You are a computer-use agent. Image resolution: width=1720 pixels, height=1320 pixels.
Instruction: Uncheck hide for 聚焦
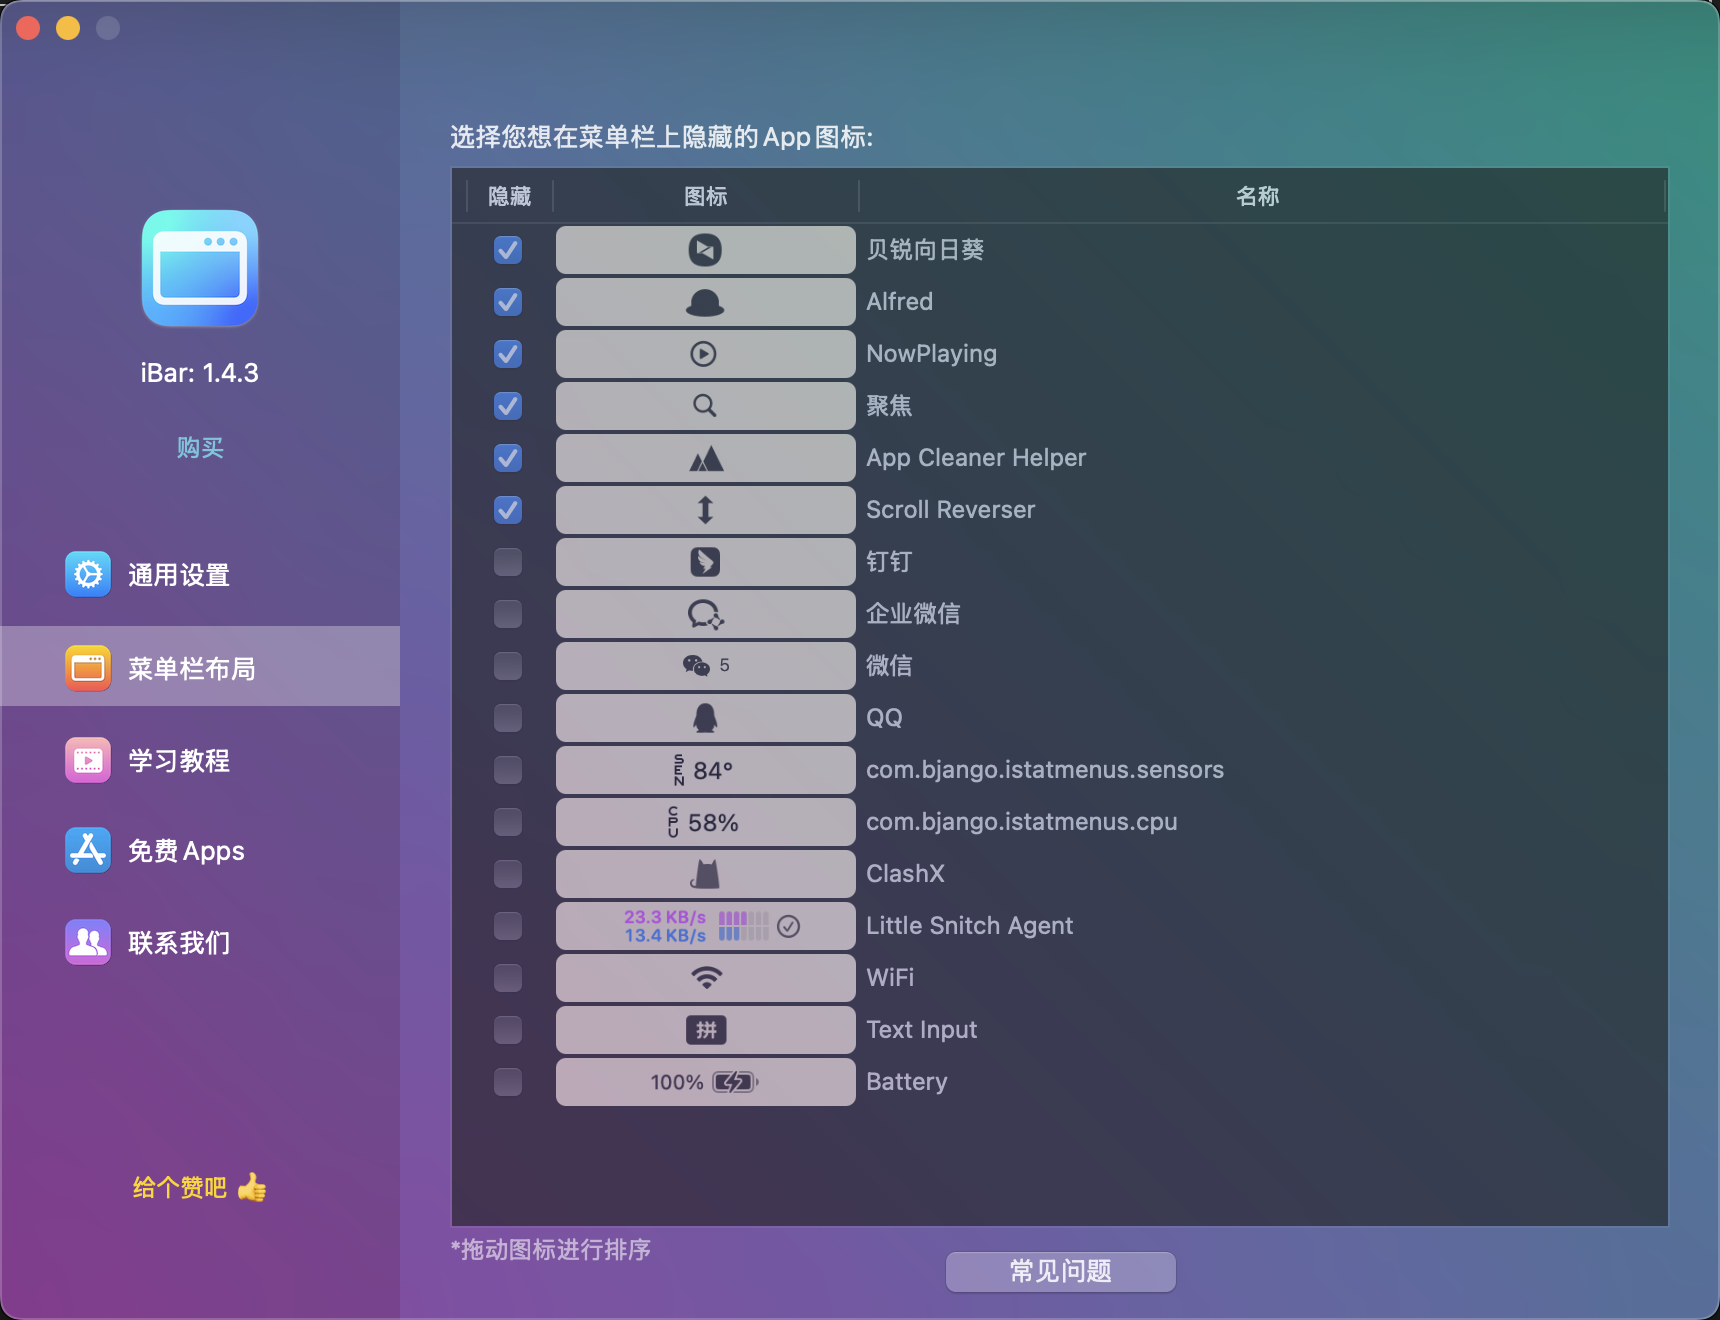tap(508, 406)
